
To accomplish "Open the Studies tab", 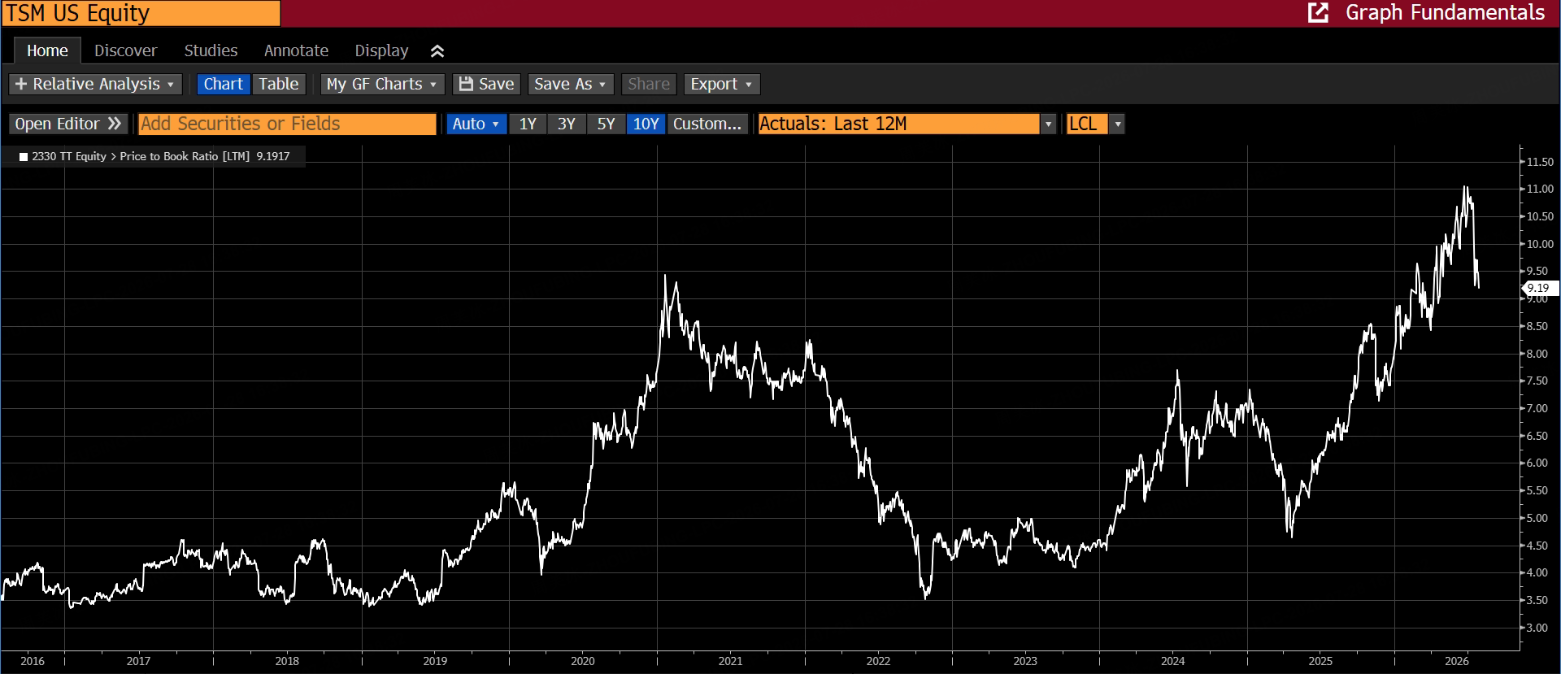I will click(211, 50).
